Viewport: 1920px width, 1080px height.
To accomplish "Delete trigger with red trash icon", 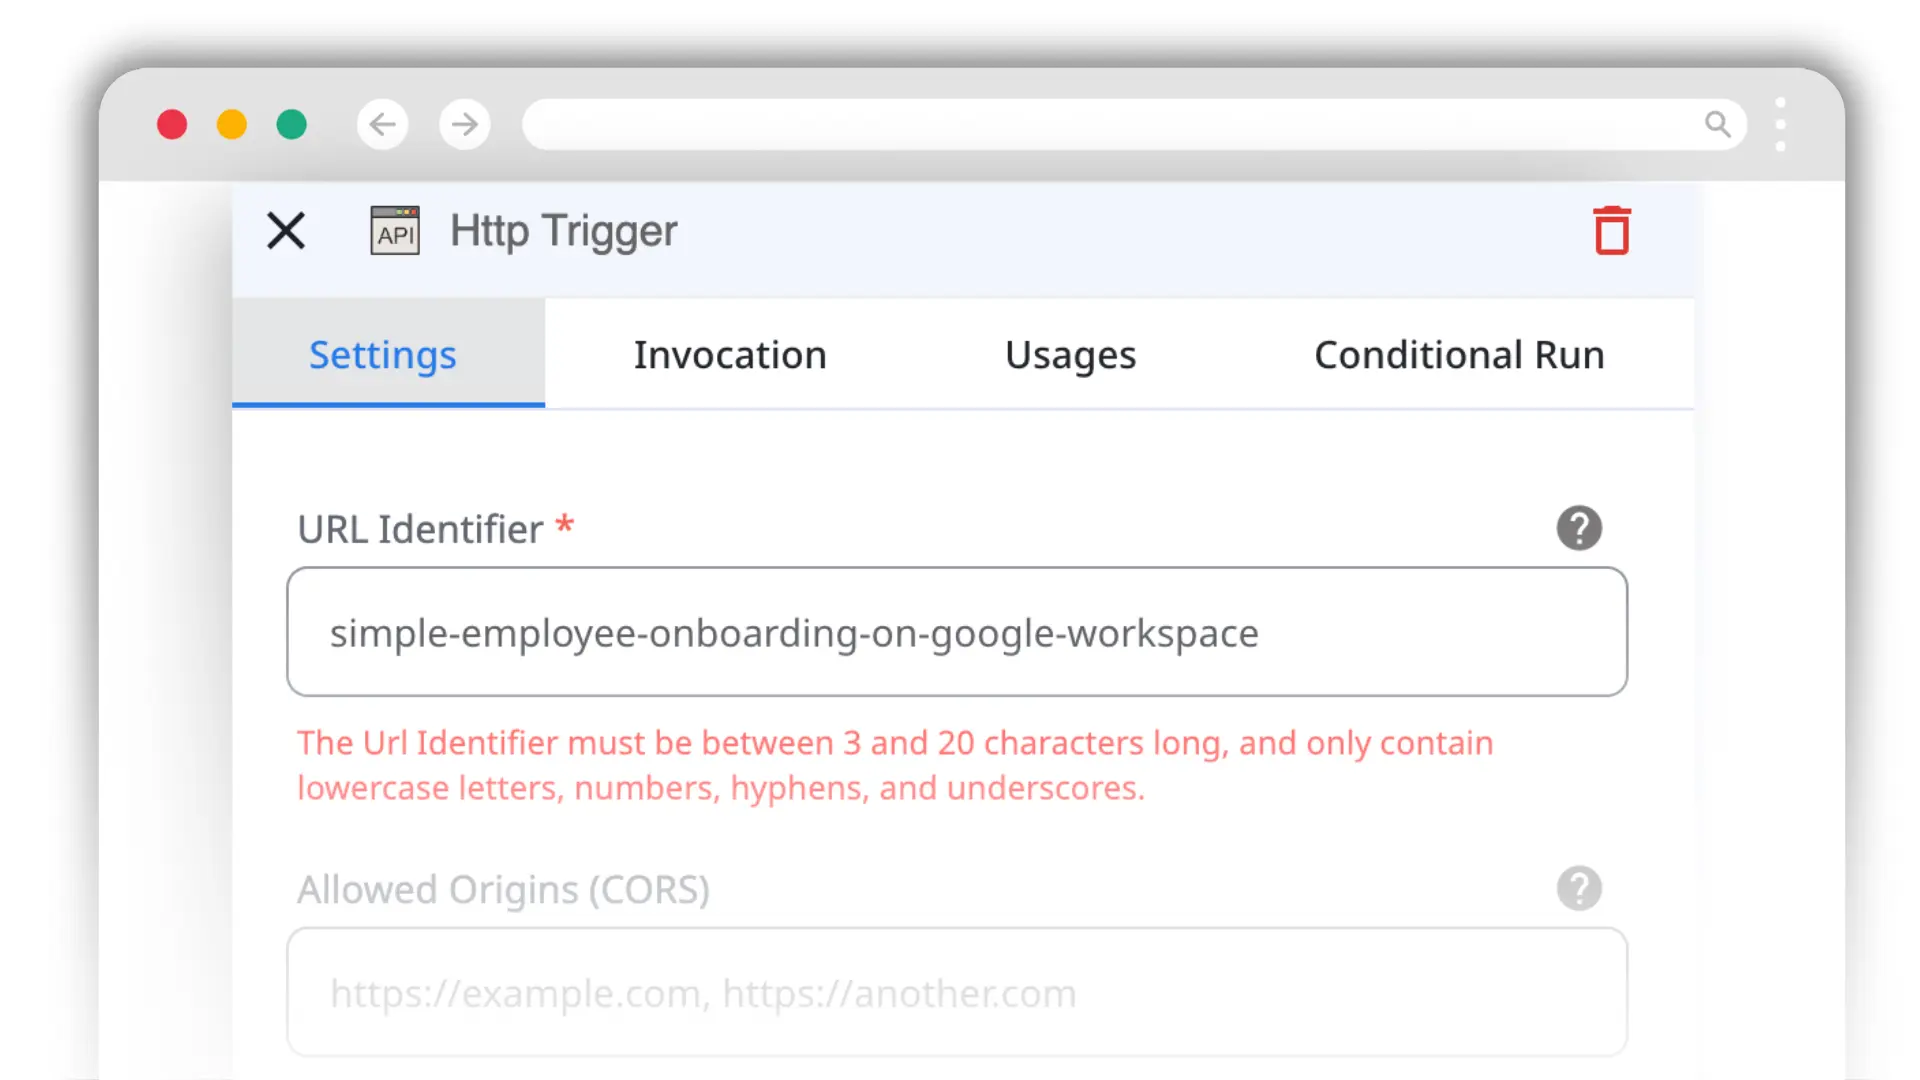I will coord(1611,231).
